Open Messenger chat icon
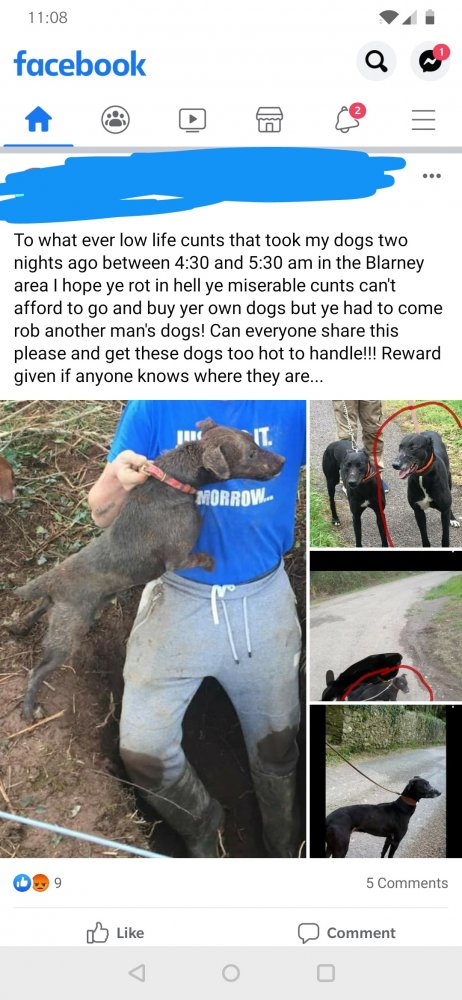Image resolution: width=462 pixels, height=1000 pixels. pyautogui.click(x=429, y=62)
